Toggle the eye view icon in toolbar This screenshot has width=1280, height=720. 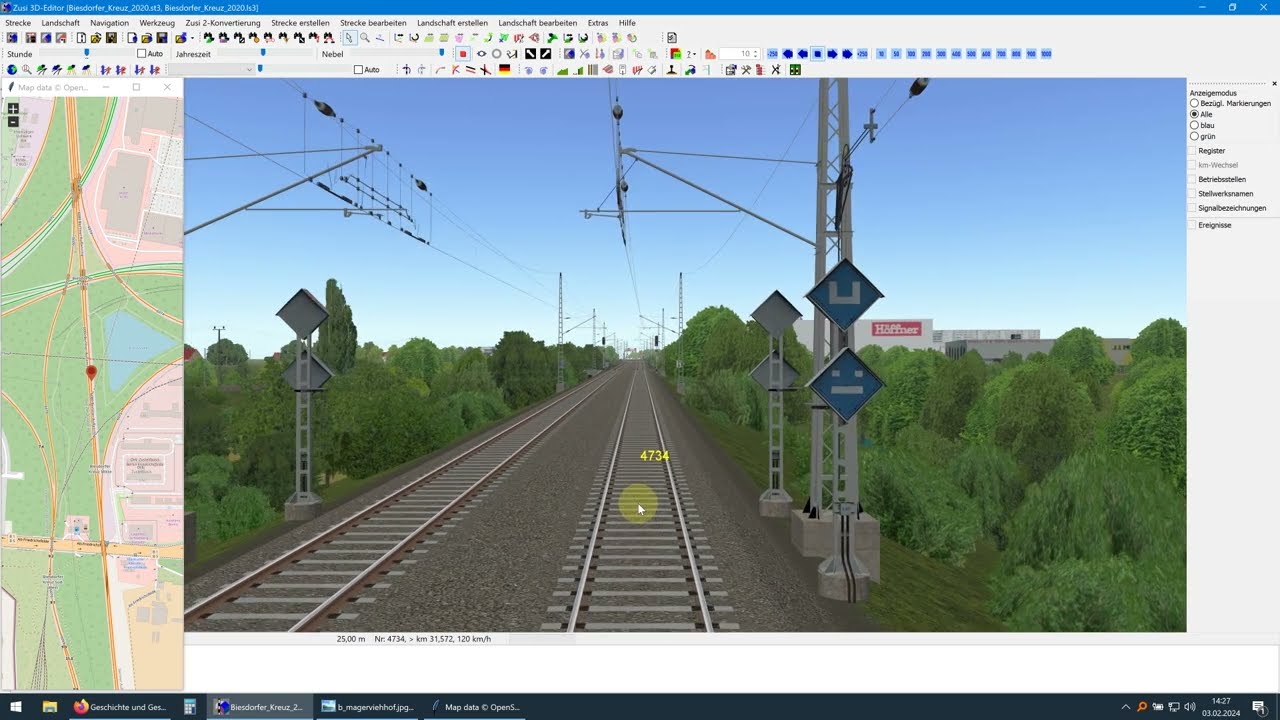pyautogui.click(x=481, y=54)
